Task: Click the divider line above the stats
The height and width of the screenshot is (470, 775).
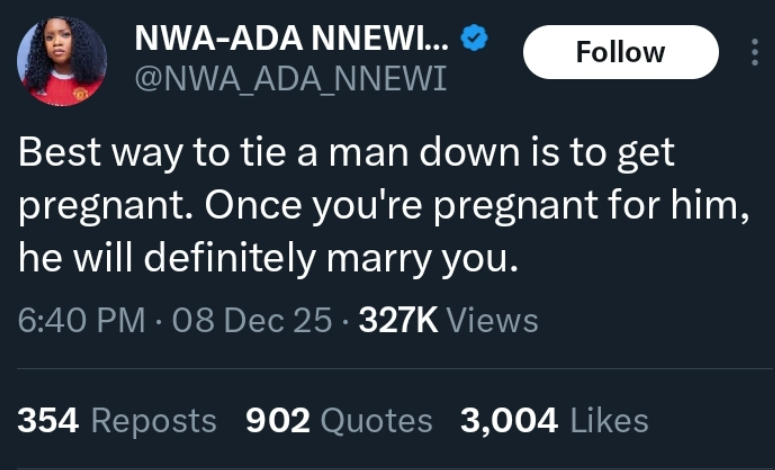Action: [387, 369]
